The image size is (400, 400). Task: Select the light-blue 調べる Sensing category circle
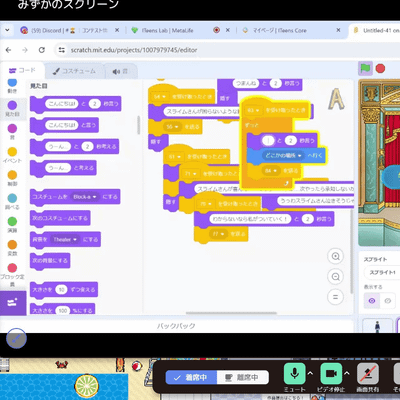(12, 198)
